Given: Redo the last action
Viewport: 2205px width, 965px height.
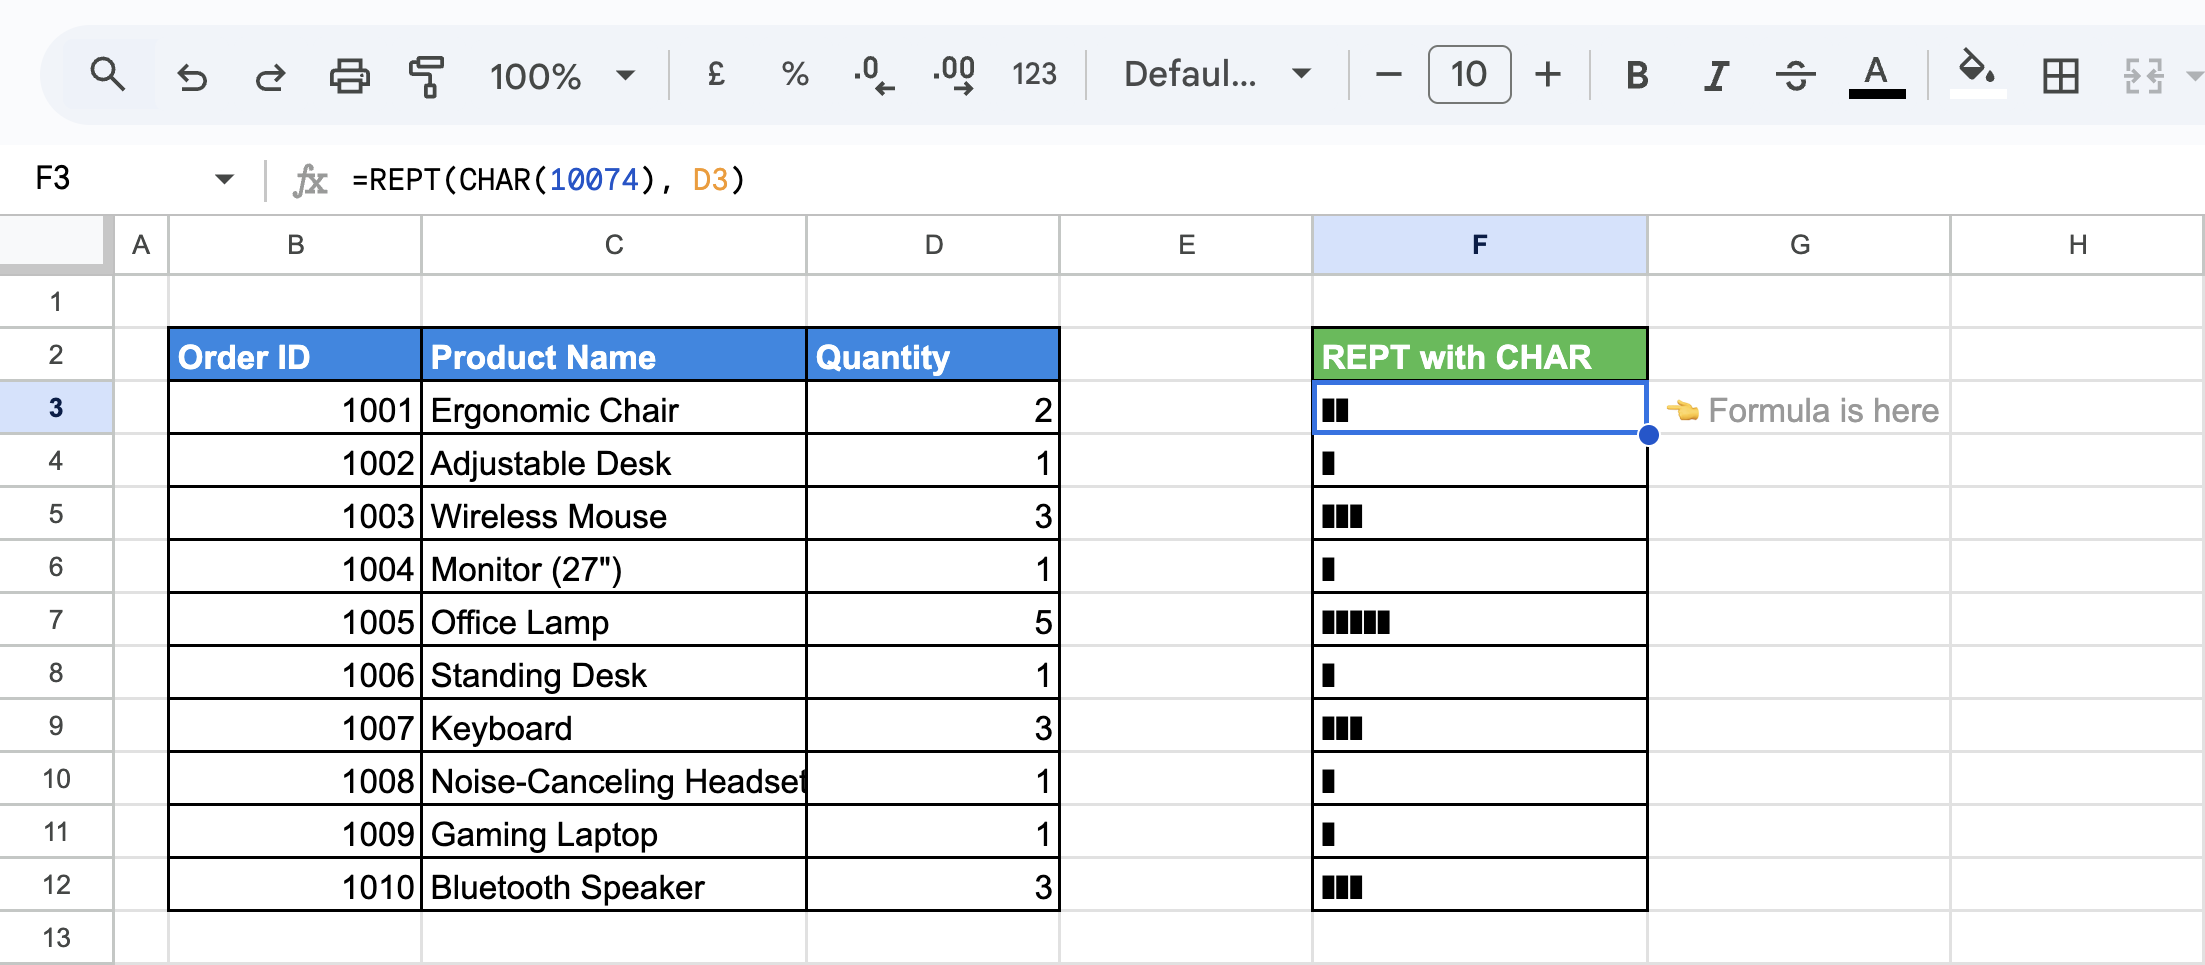Looking at the screenshot, I should pos(270,76).
